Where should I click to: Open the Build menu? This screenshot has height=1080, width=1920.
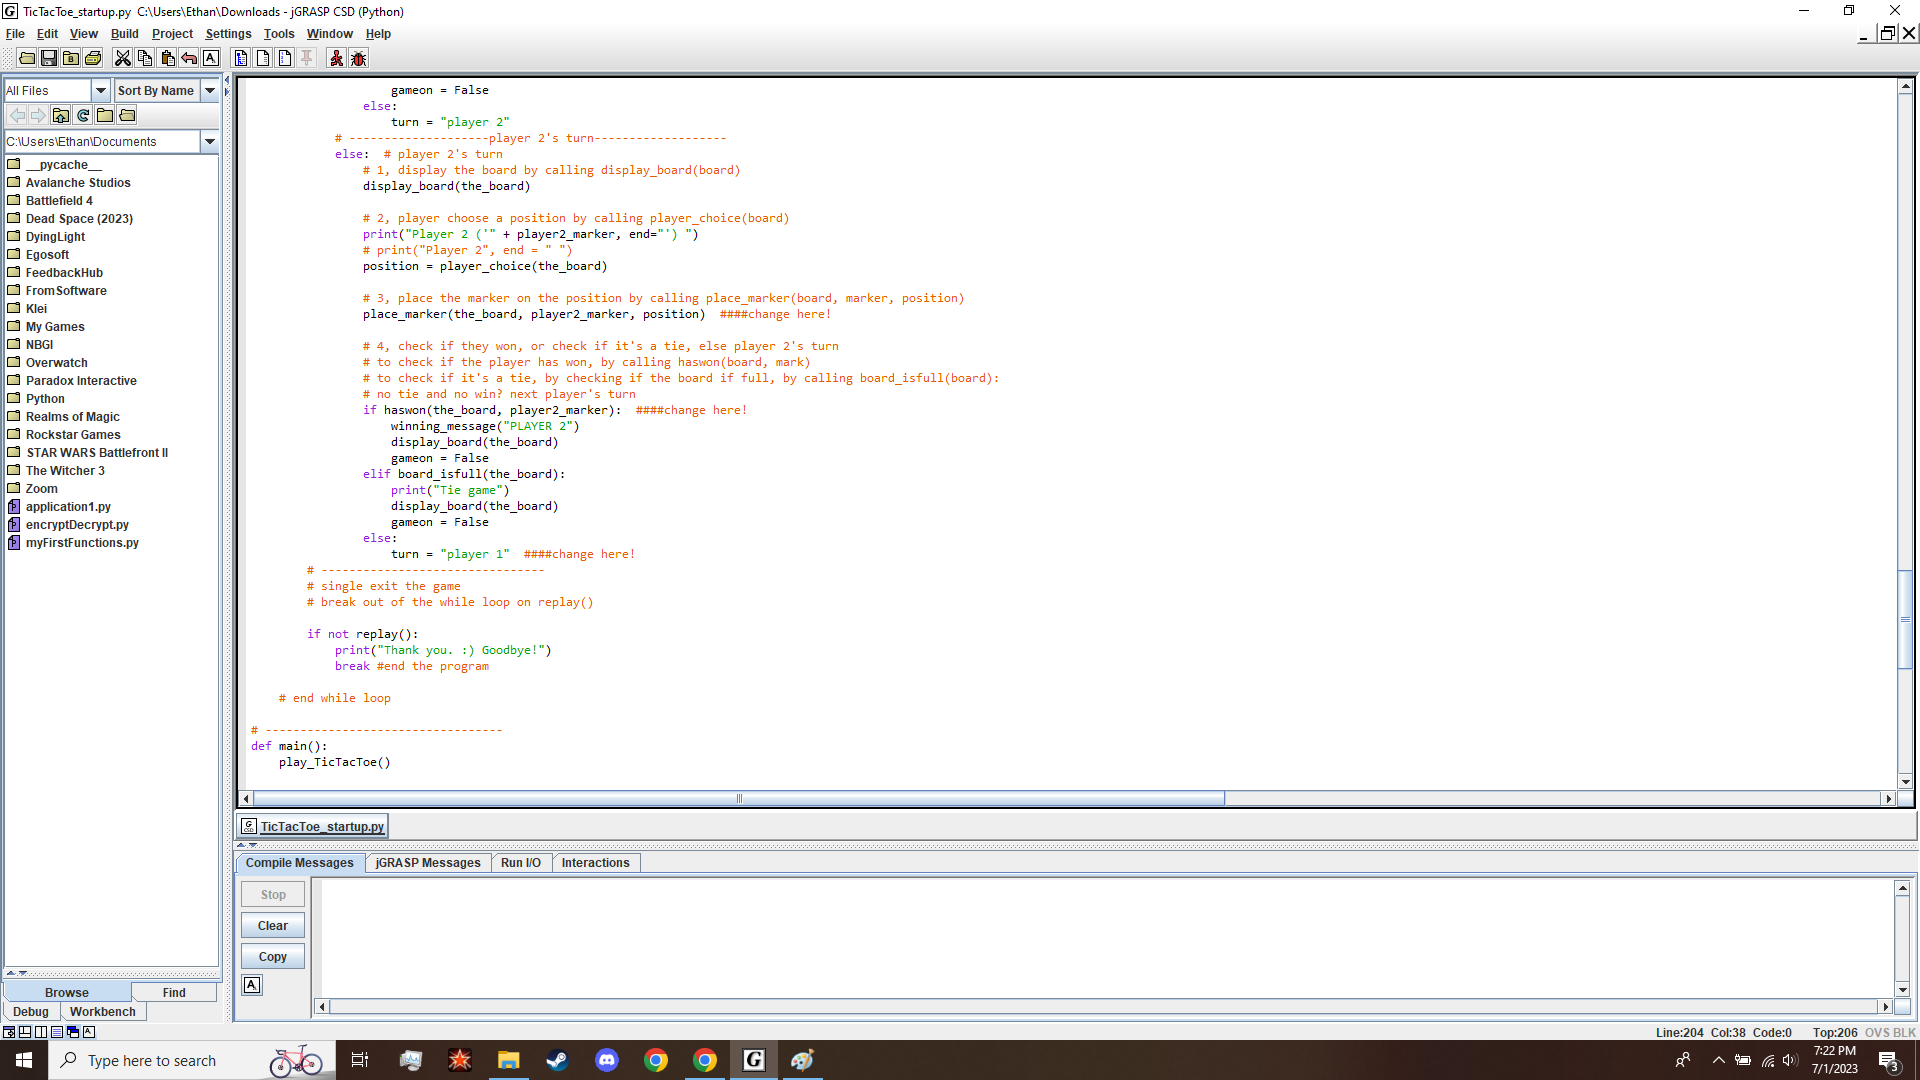click(124, 33)
